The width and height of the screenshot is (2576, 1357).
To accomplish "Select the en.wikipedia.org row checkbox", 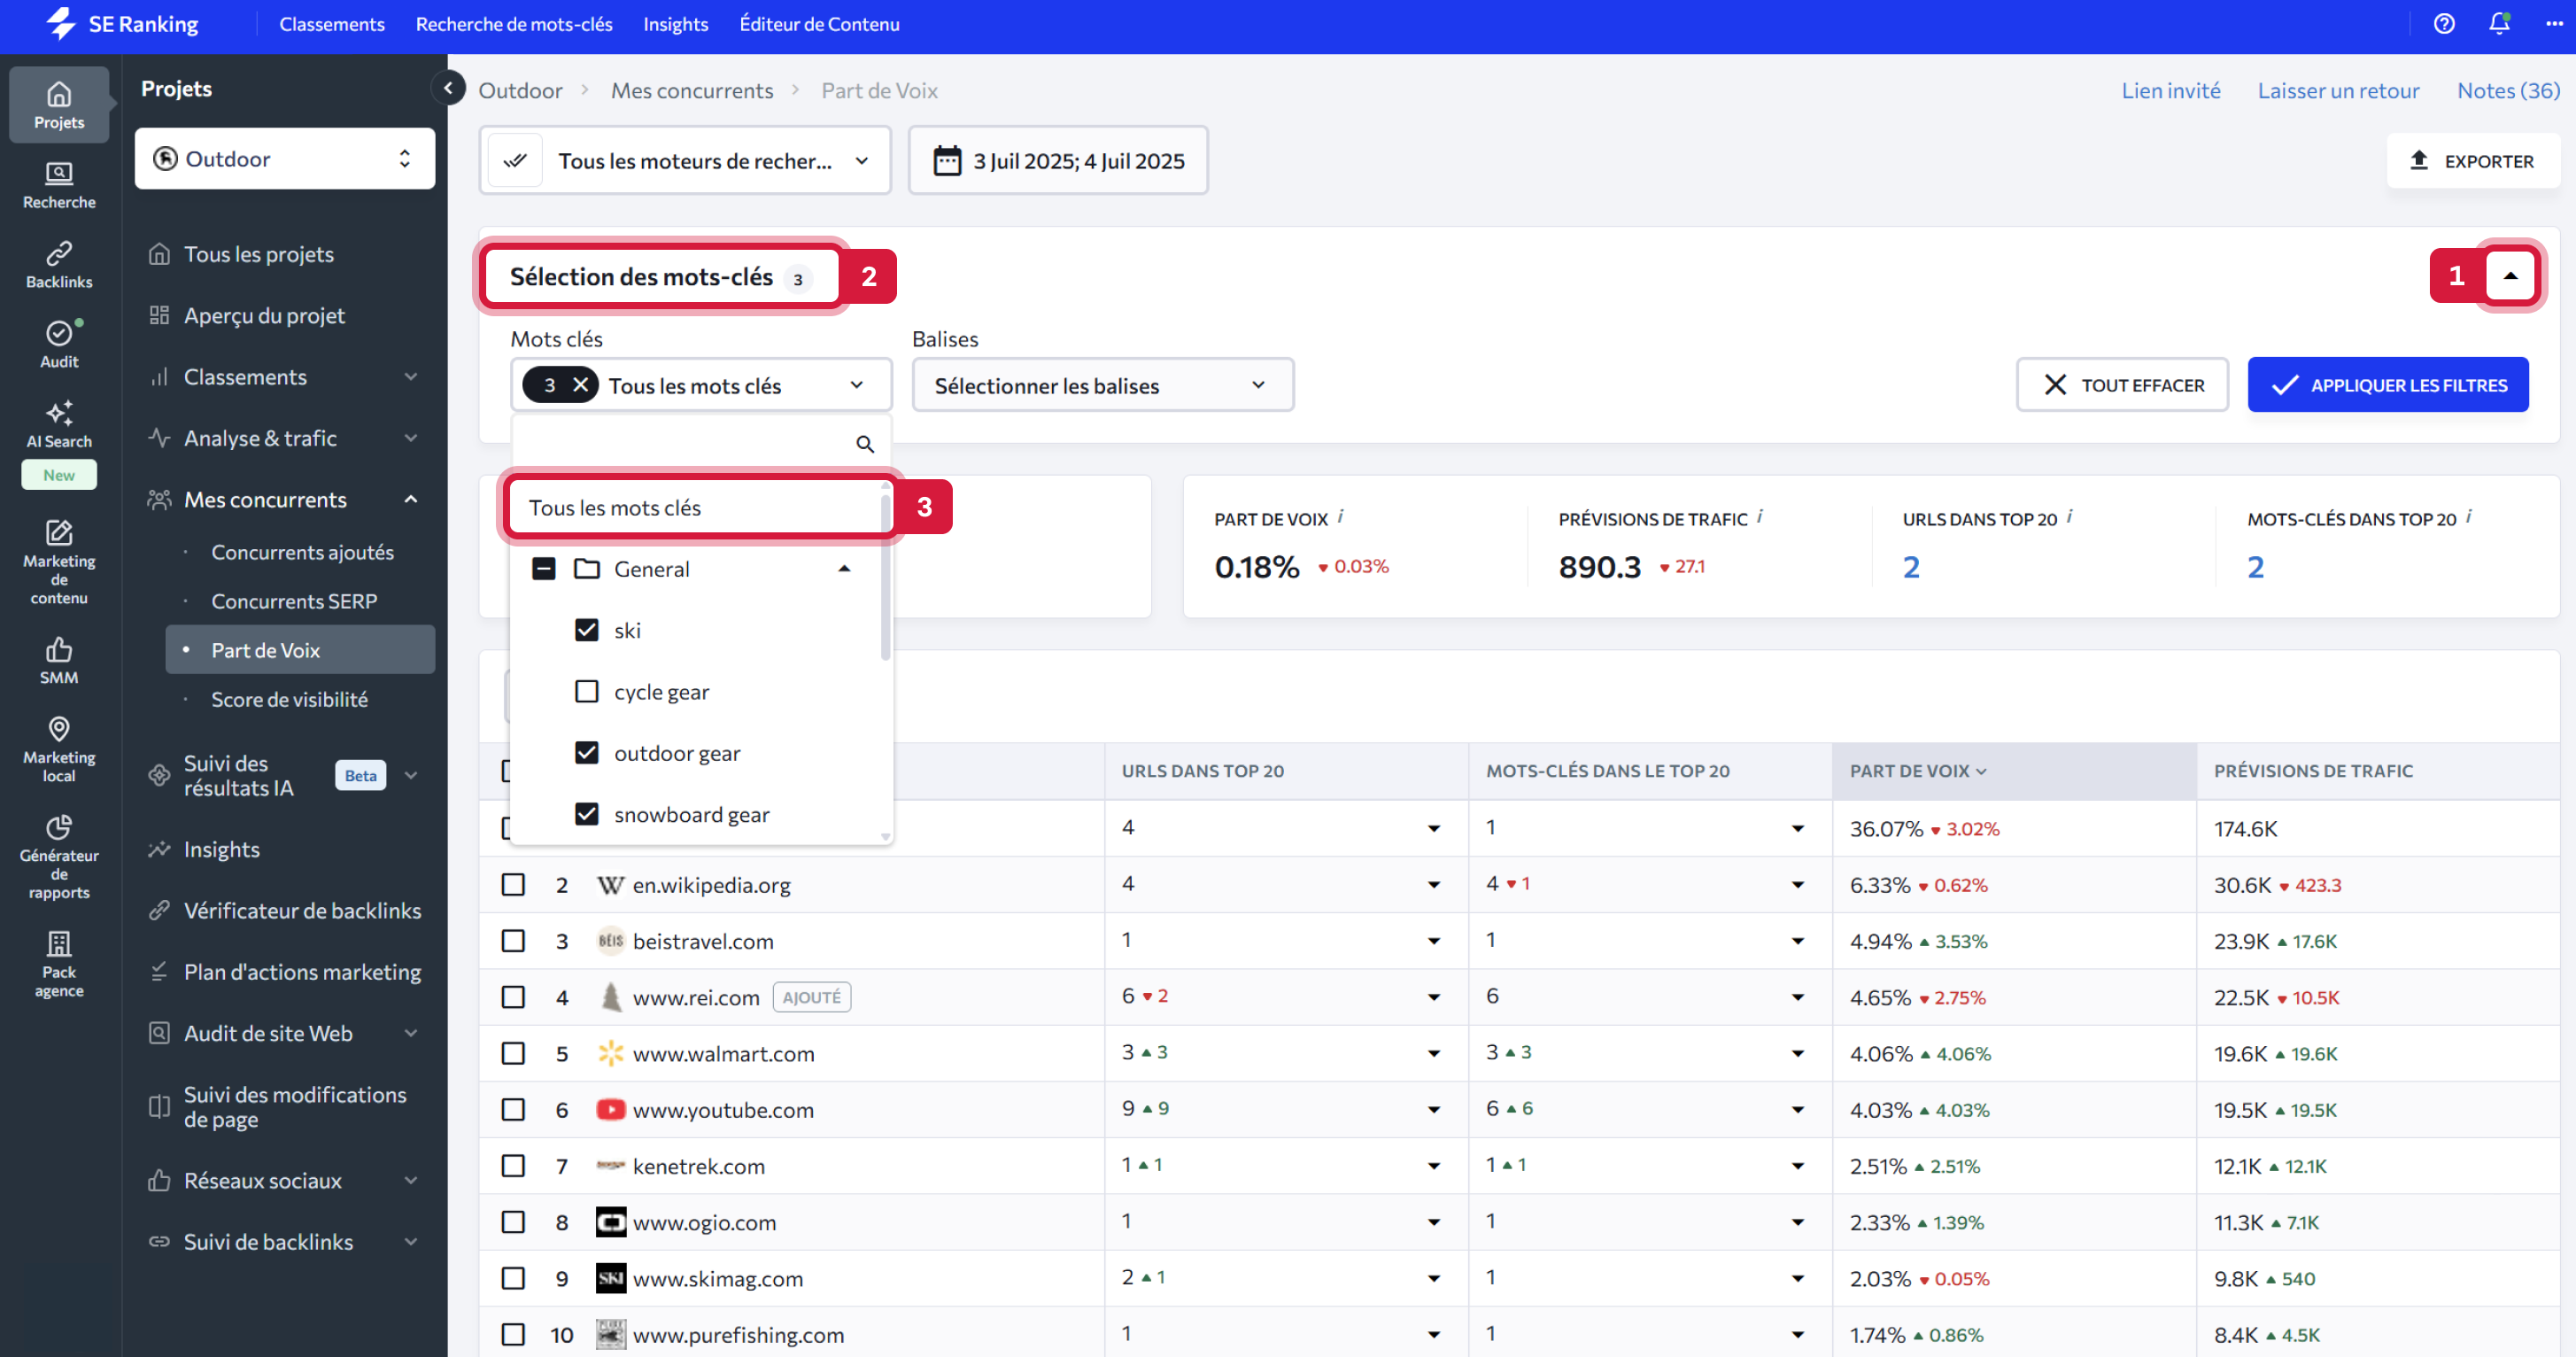I will click(513, 885).
